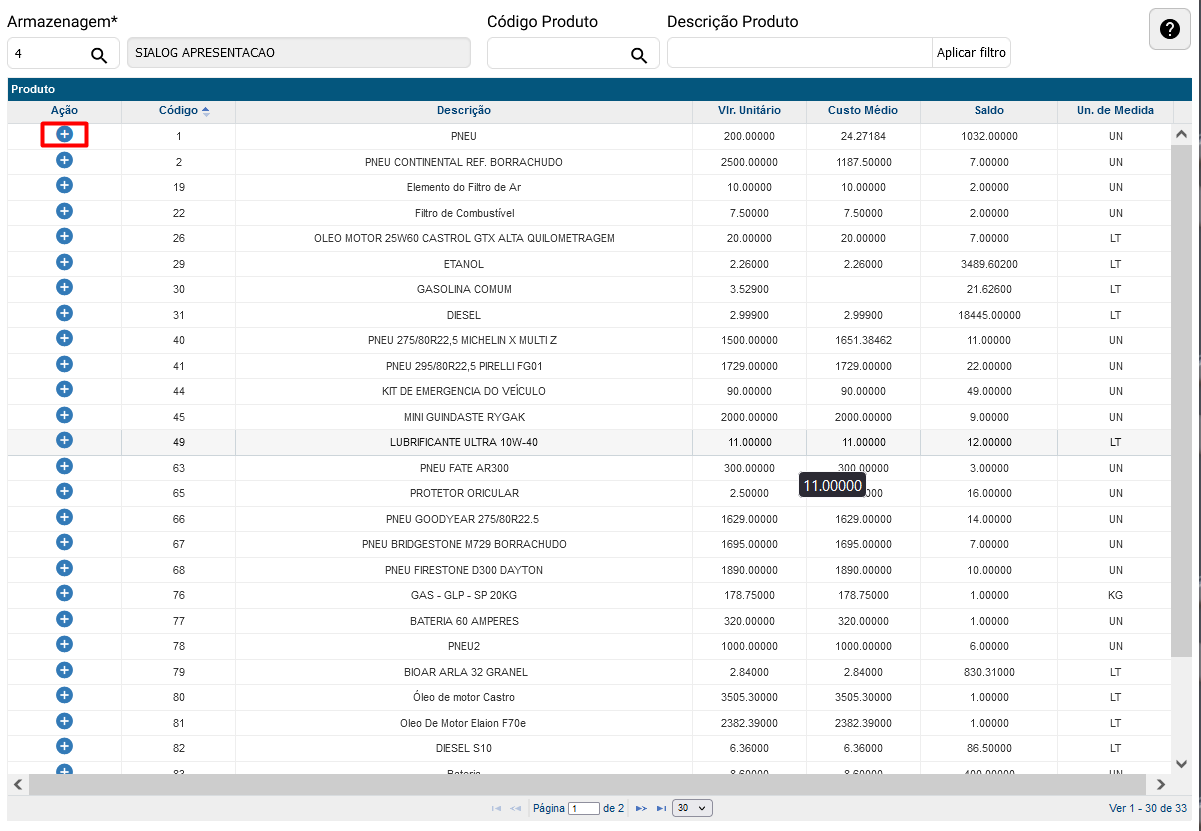Add MINI GUINDASTE RYGAK using plus icon
This screenshot has width=1201, height=831.
(x=64, y=415)
